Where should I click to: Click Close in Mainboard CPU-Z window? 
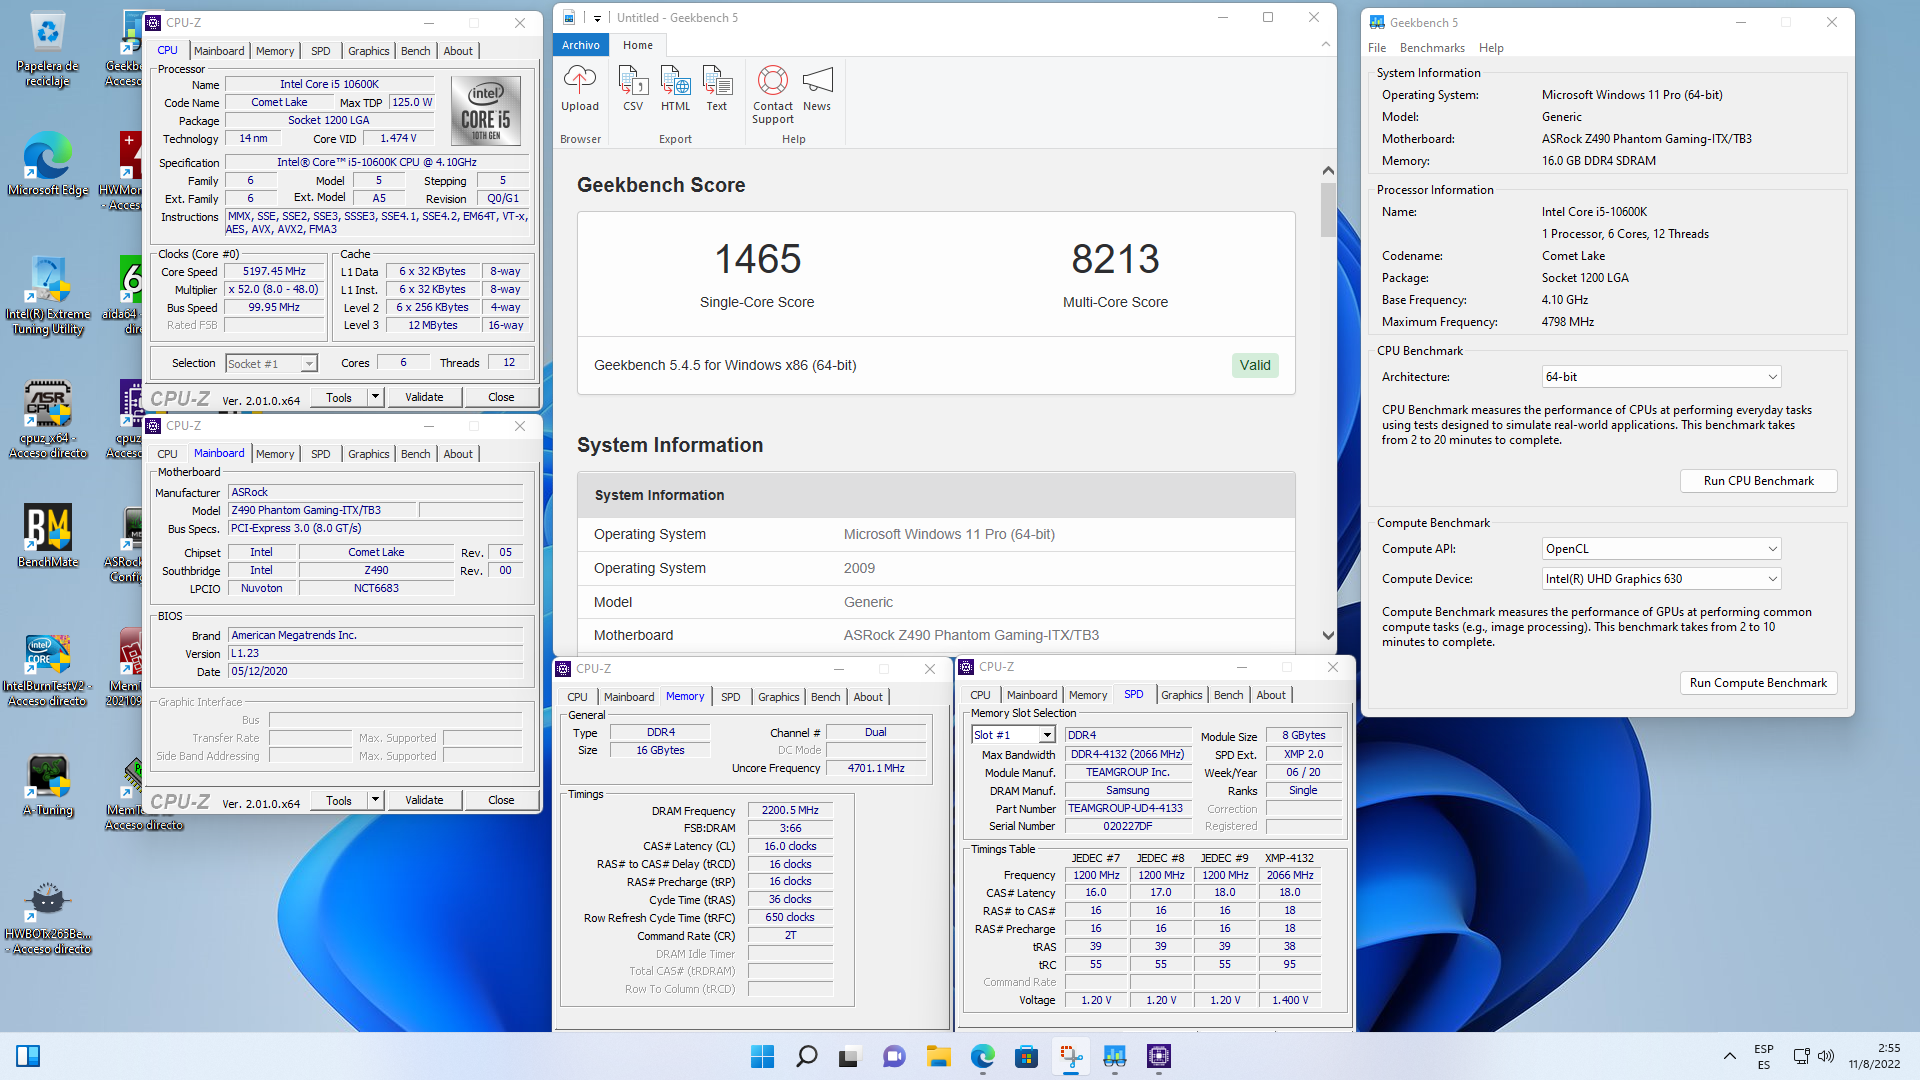point(501,800)
